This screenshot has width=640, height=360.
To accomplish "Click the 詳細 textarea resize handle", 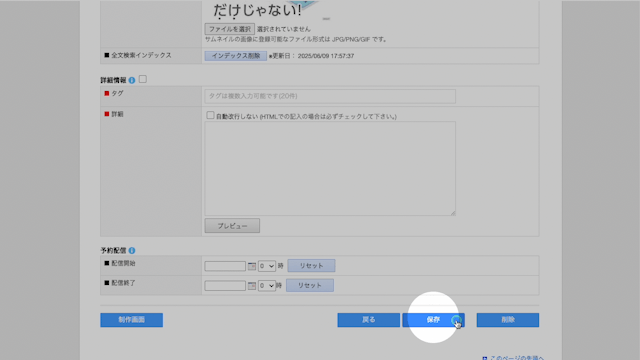I will point(453,213).
